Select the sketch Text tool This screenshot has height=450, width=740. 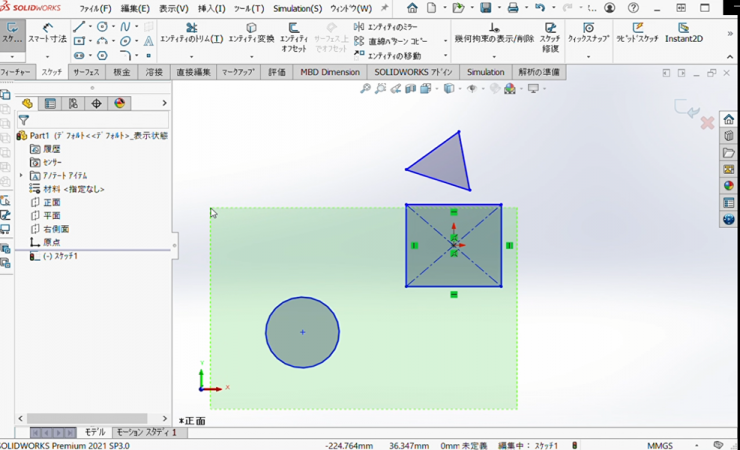pos(148,41)
